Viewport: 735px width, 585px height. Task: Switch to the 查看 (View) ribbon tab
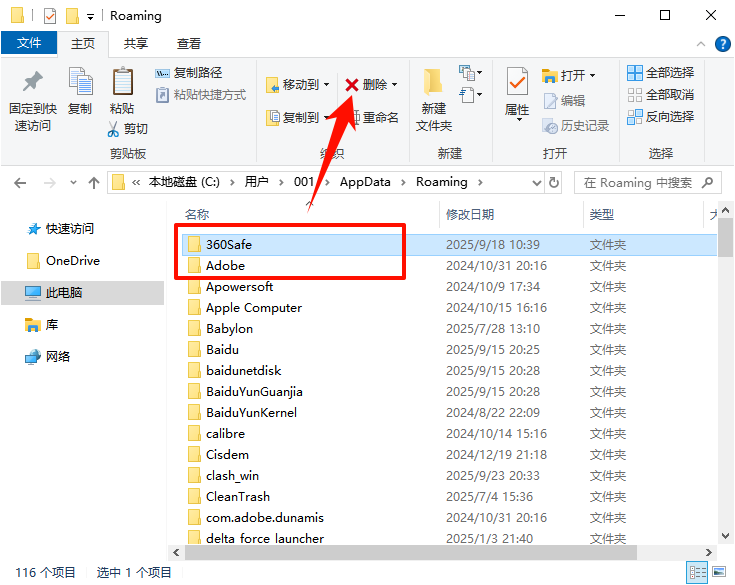coord(188,44)
